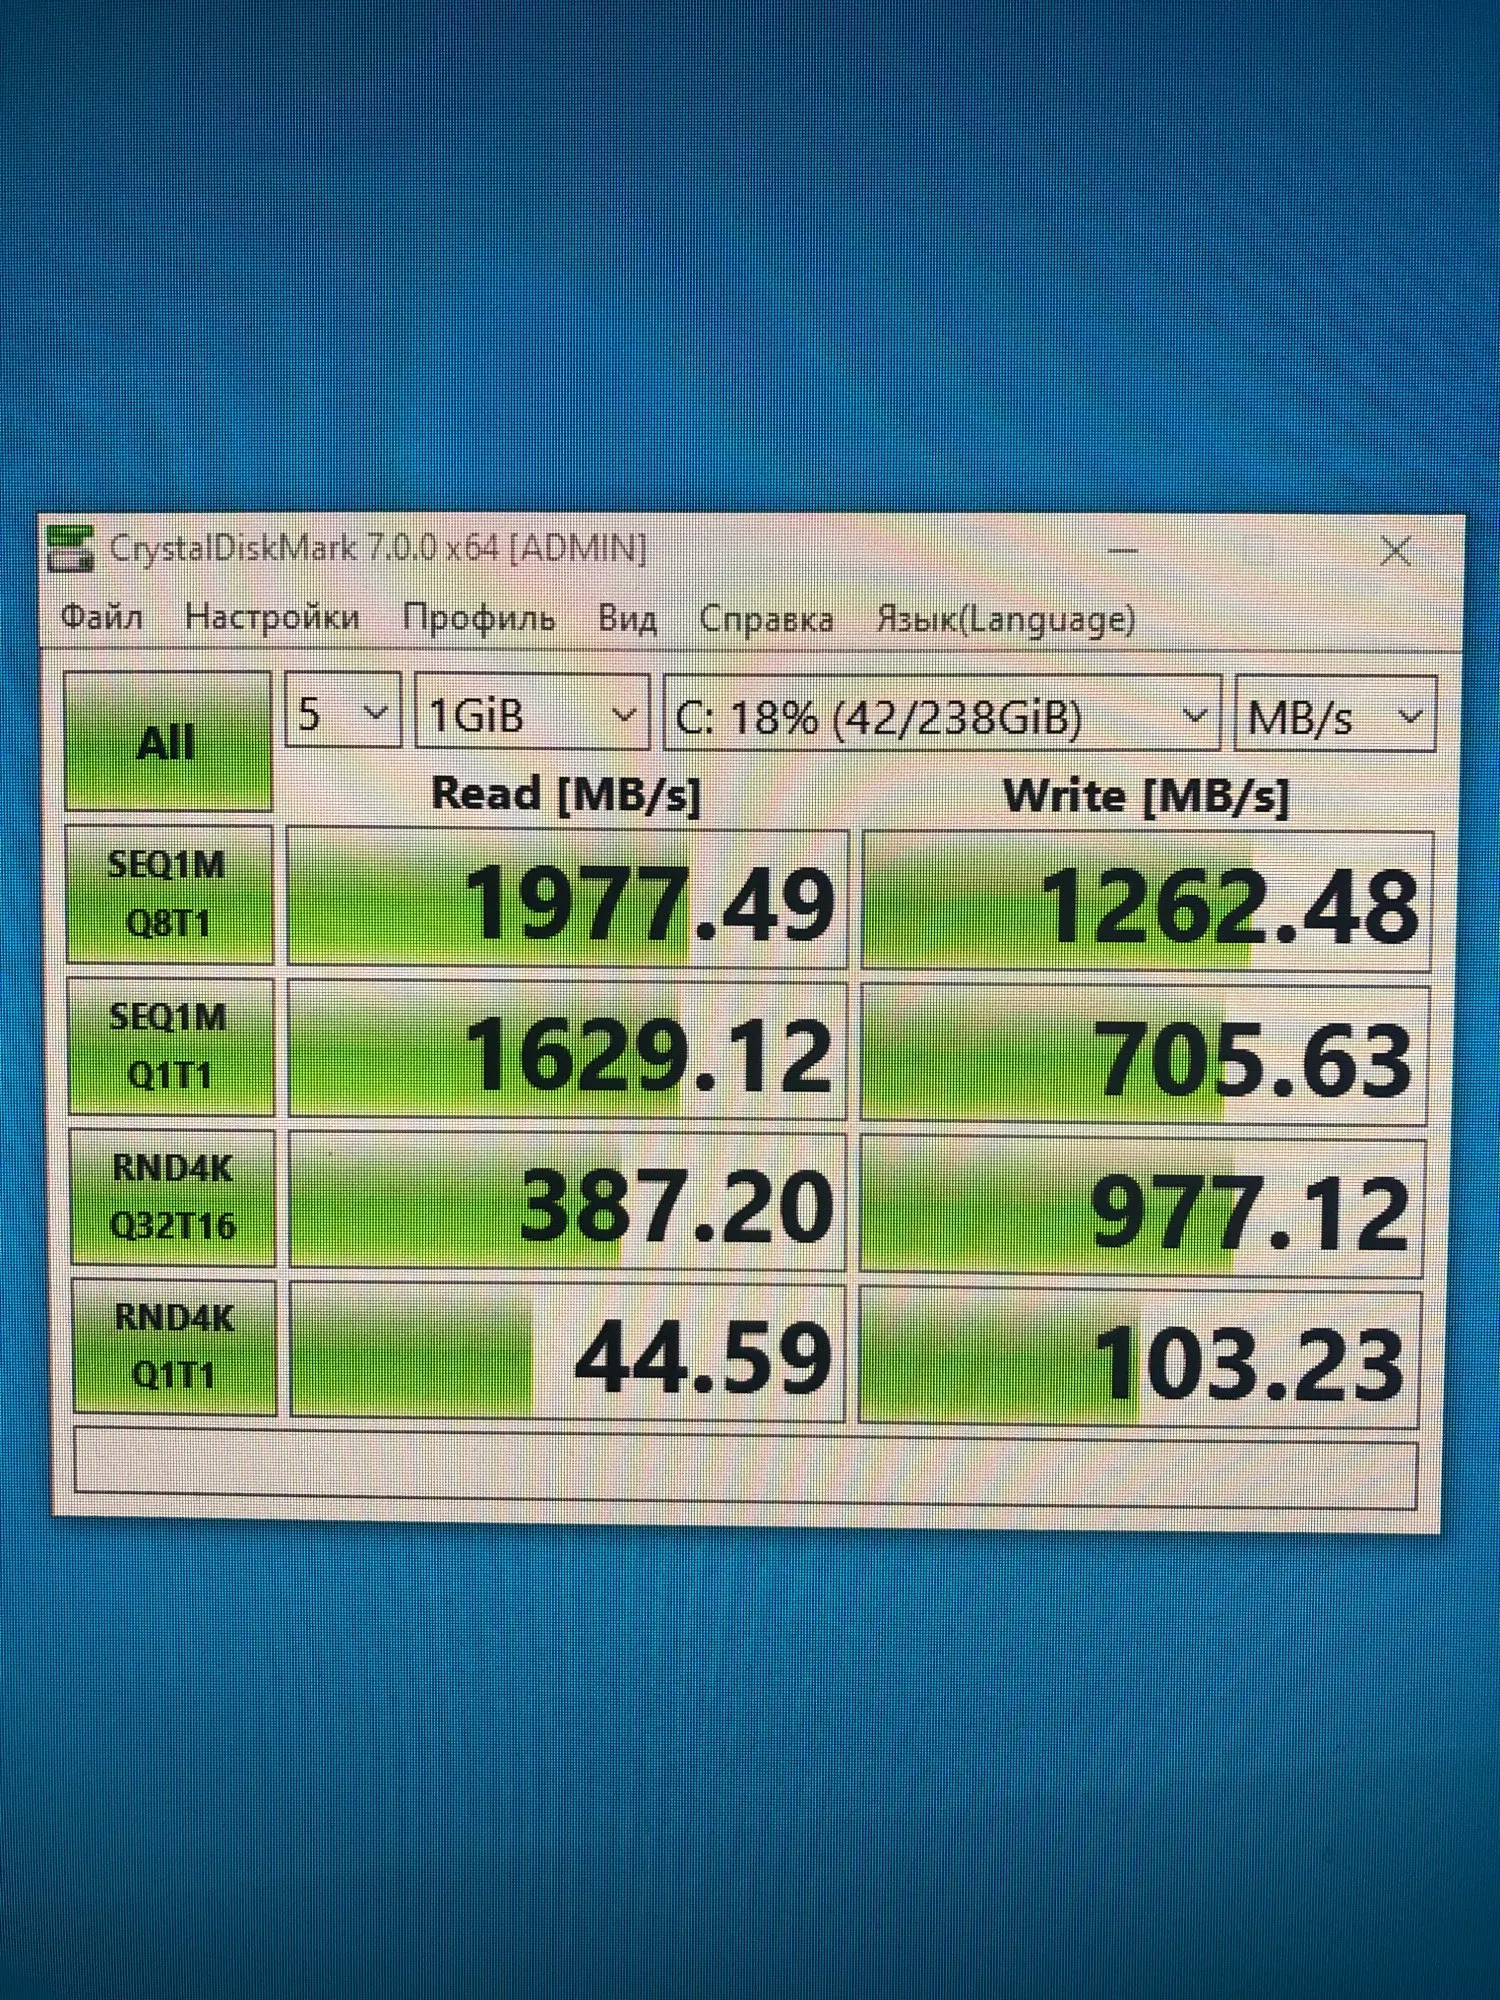Click the Write [MB/s] column header
Viewport: 1500px width, 2000px height.
coord(1146,796)
